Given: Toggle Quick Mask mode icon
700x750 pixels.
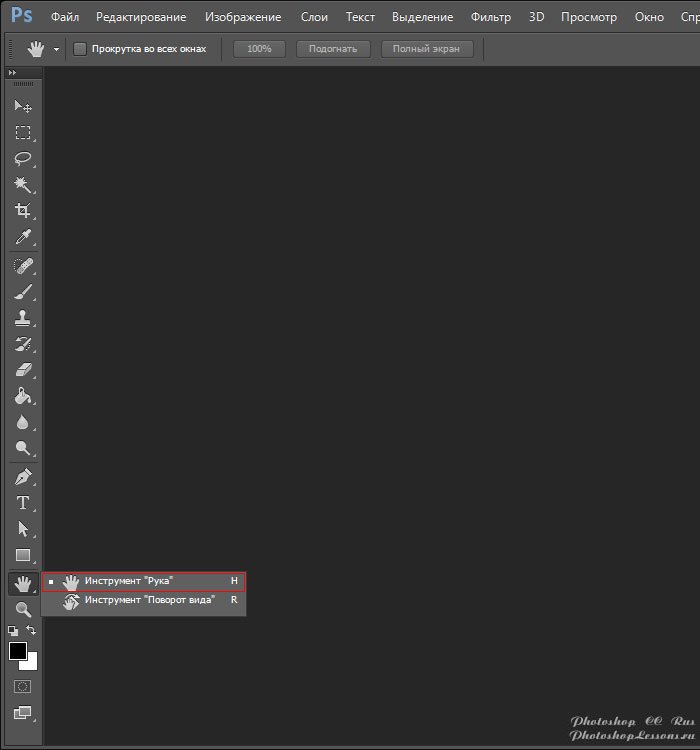Looking at the screenshot, I should [x=23, y=687].
